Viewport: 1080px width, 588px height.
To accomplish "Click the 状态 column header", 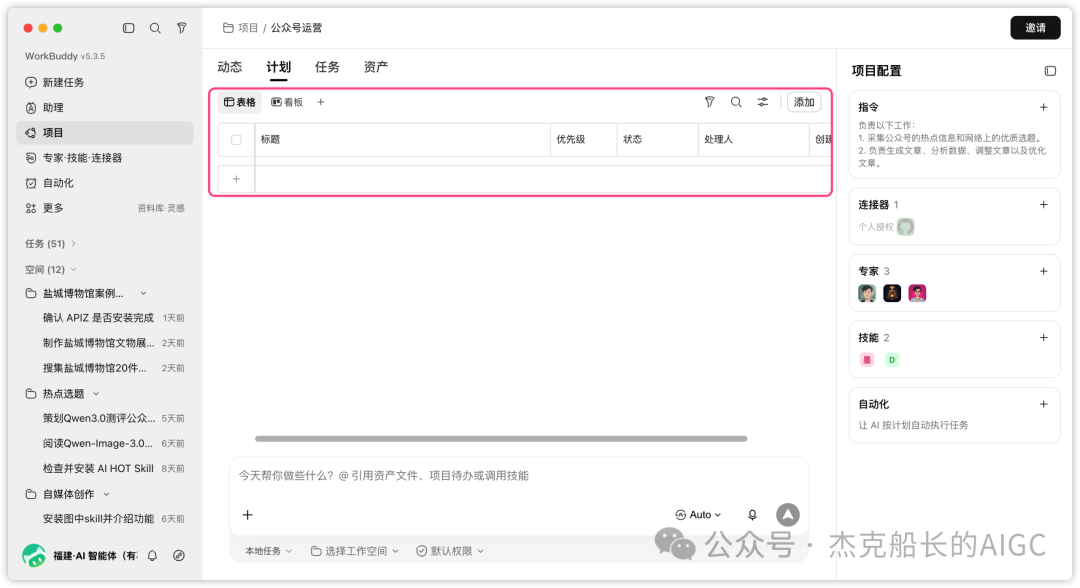I will pyautogui.click(x=657, y=140).
